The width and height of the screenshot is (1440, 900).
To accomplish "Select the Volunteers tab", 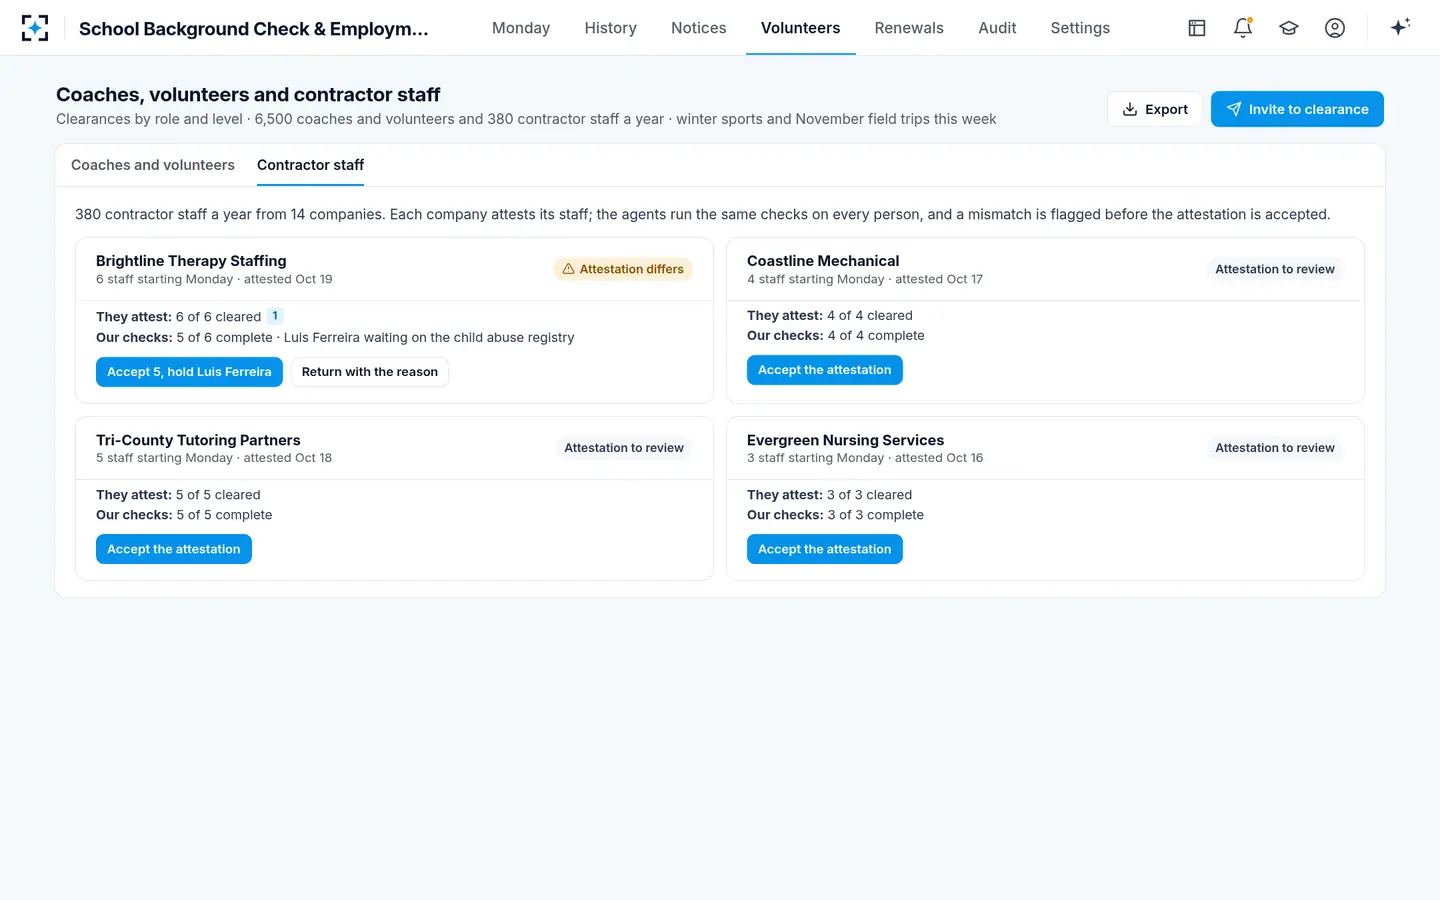I will (x=801, y=28).
